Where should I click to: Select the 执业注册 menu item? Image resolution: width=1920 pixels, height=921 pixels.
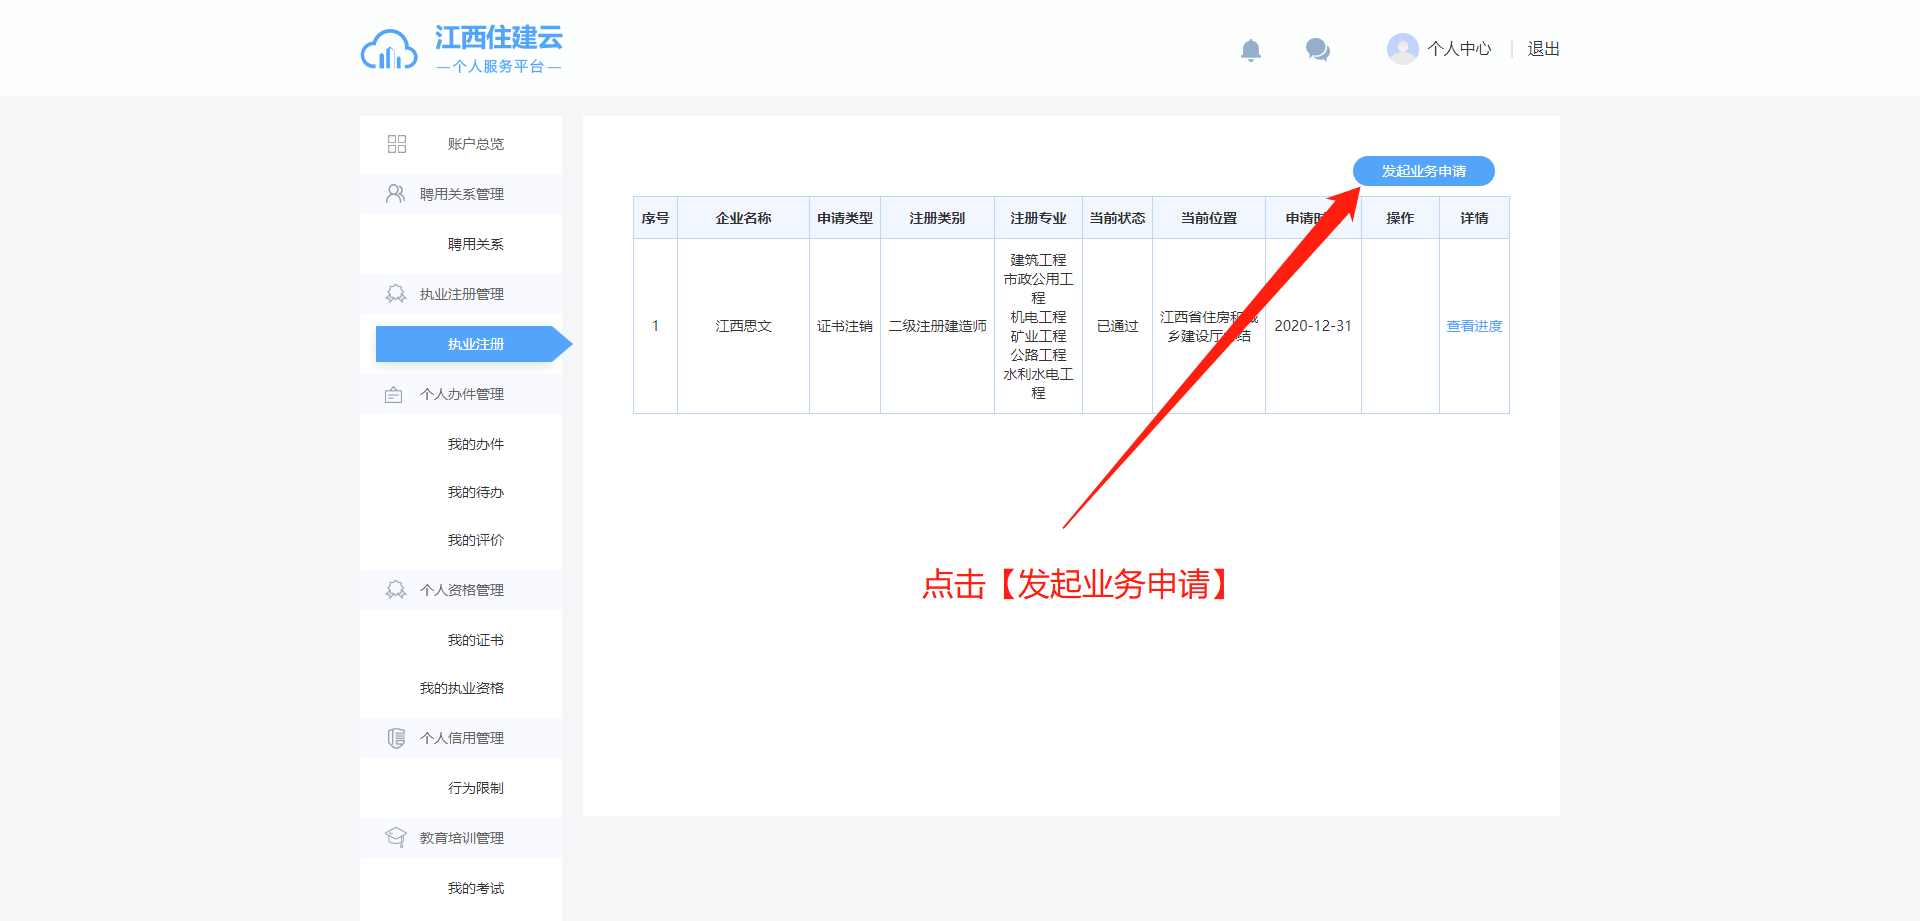(475, 344)
